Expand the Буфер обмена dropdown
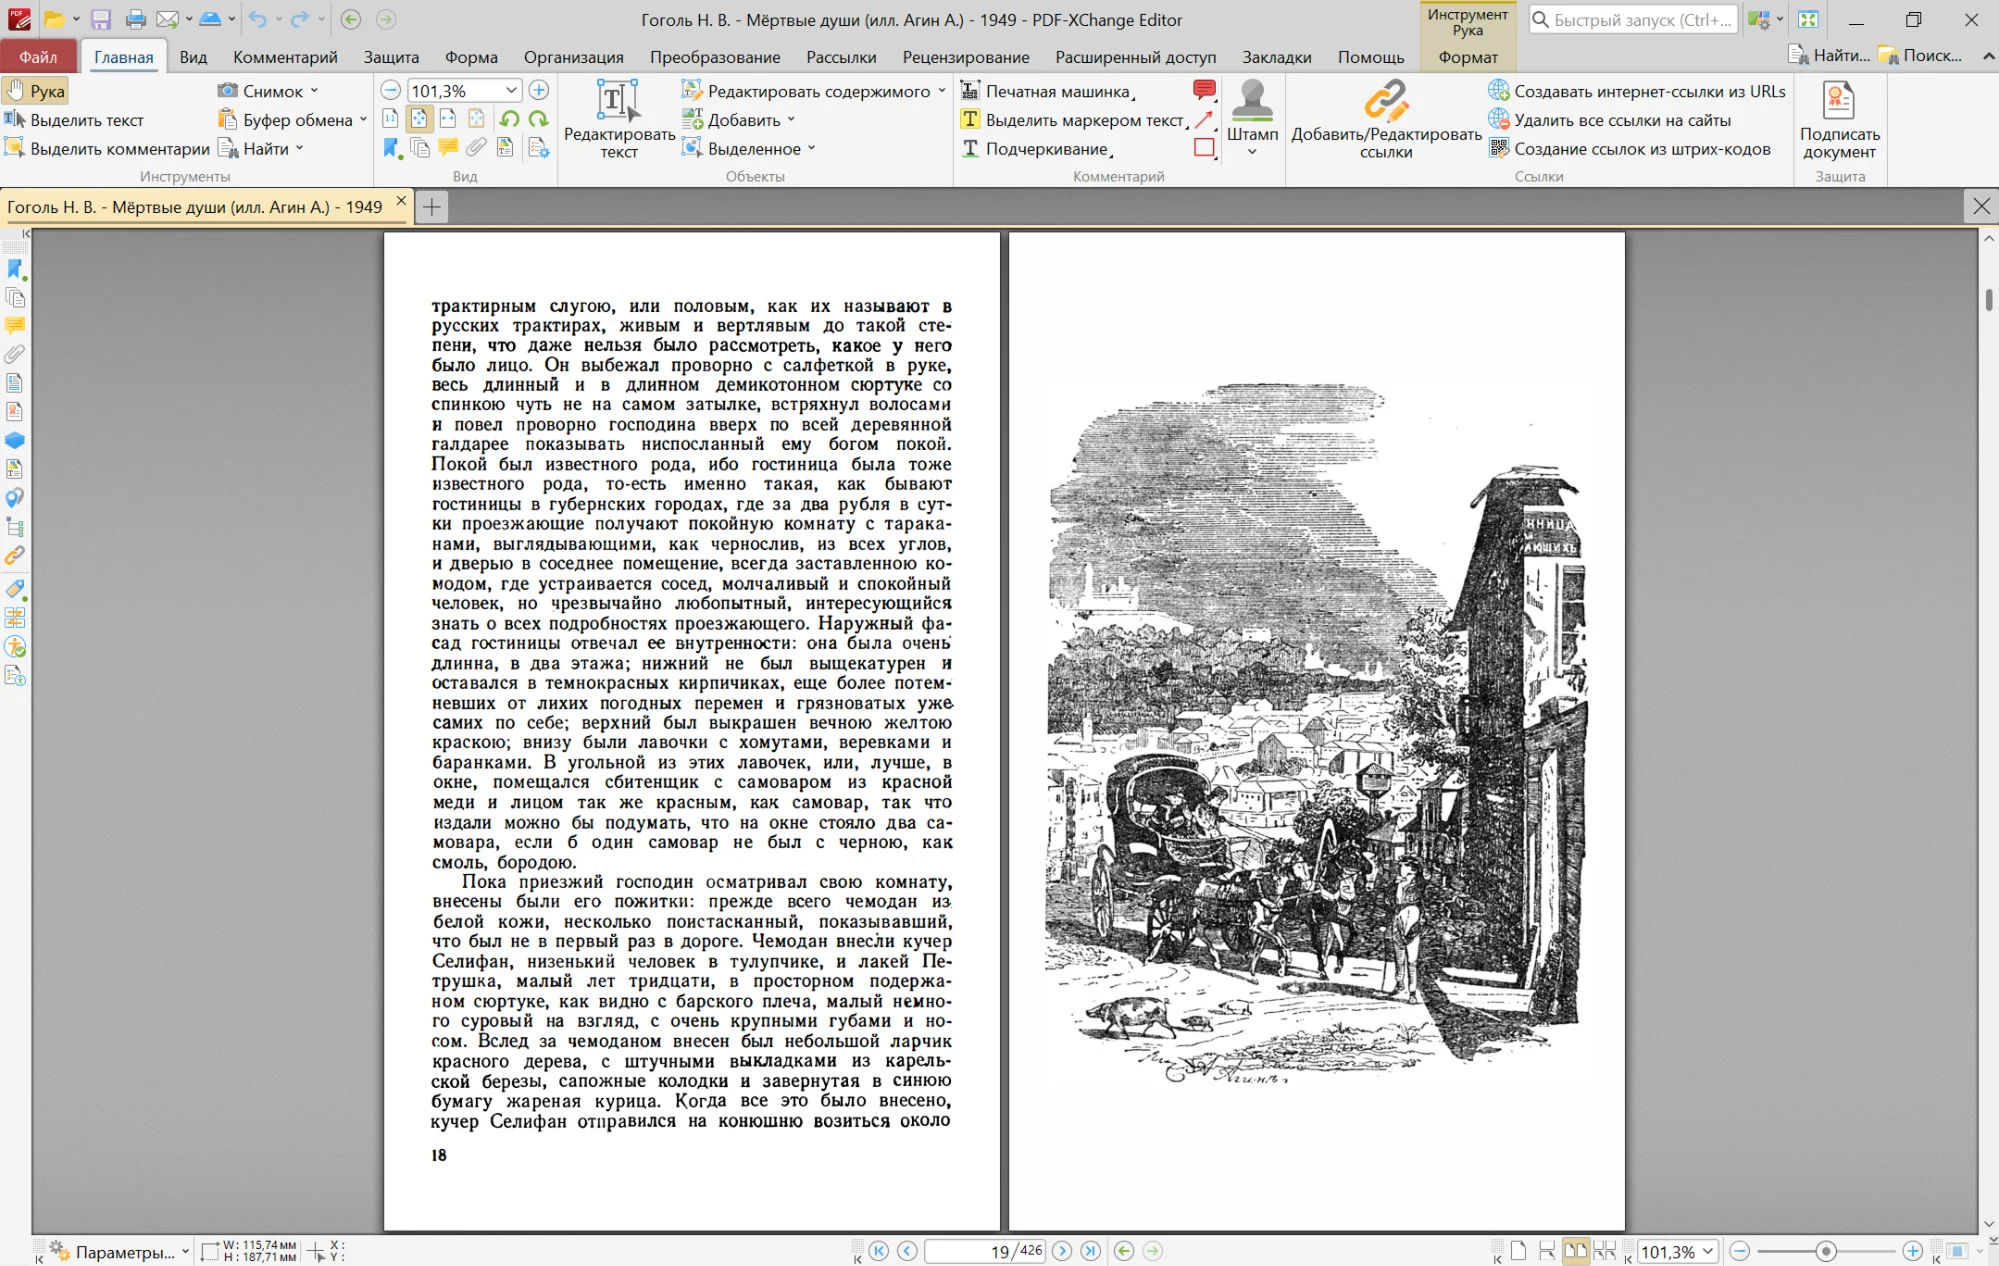This screenshot has height=1266, width=1999. click(363, 120)
